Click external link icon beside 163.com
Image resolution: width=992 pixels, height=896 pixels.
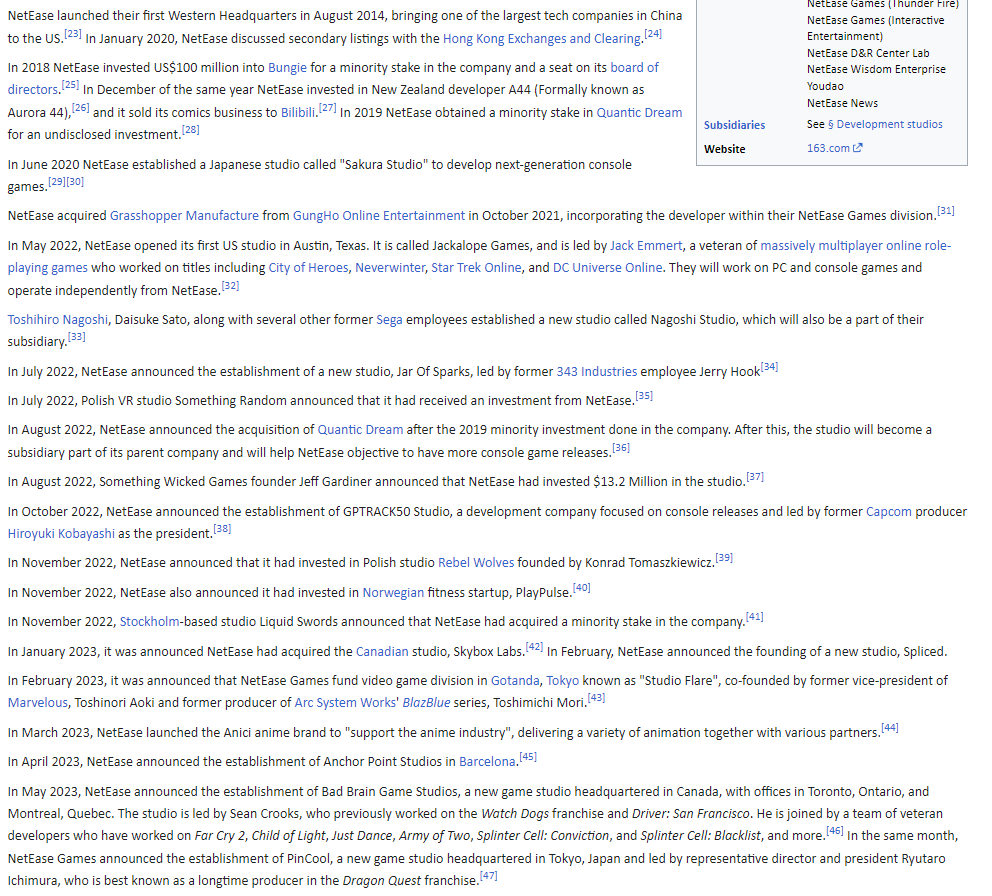click(858, 148)
